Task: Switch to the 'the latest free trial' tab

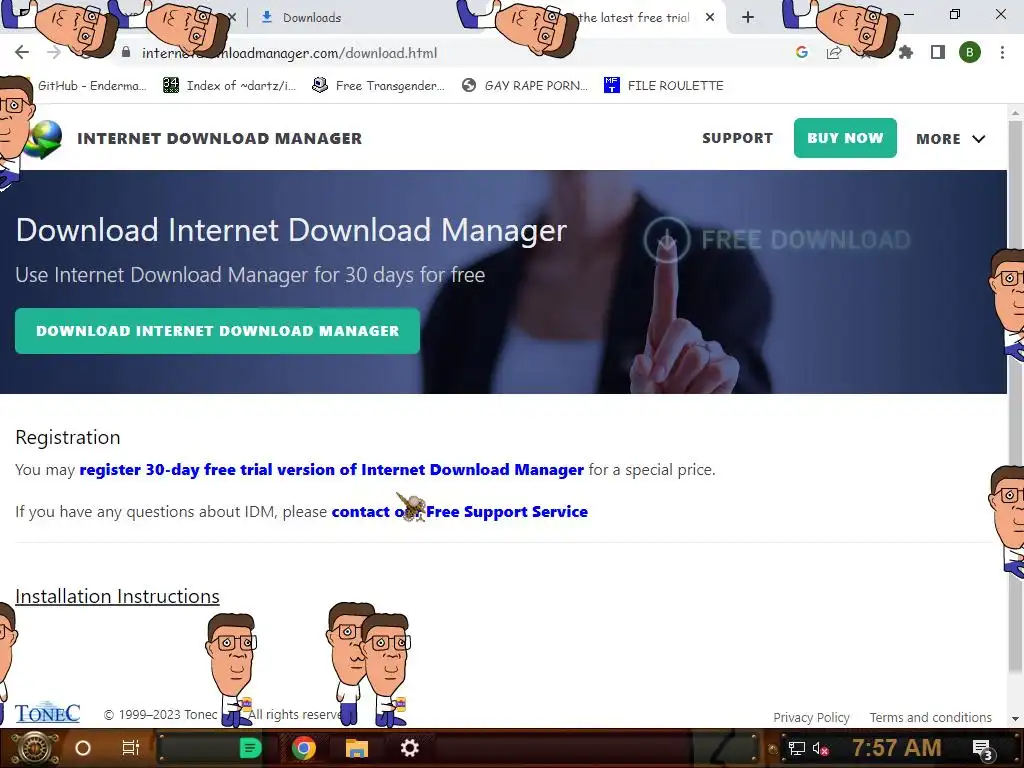Action: [633, 18]
